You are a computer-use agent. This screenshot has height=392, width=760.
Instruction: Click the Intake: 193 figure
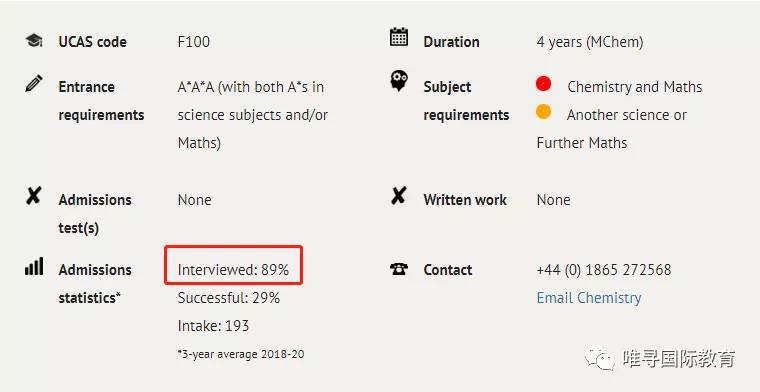click(x=213, y=326)
